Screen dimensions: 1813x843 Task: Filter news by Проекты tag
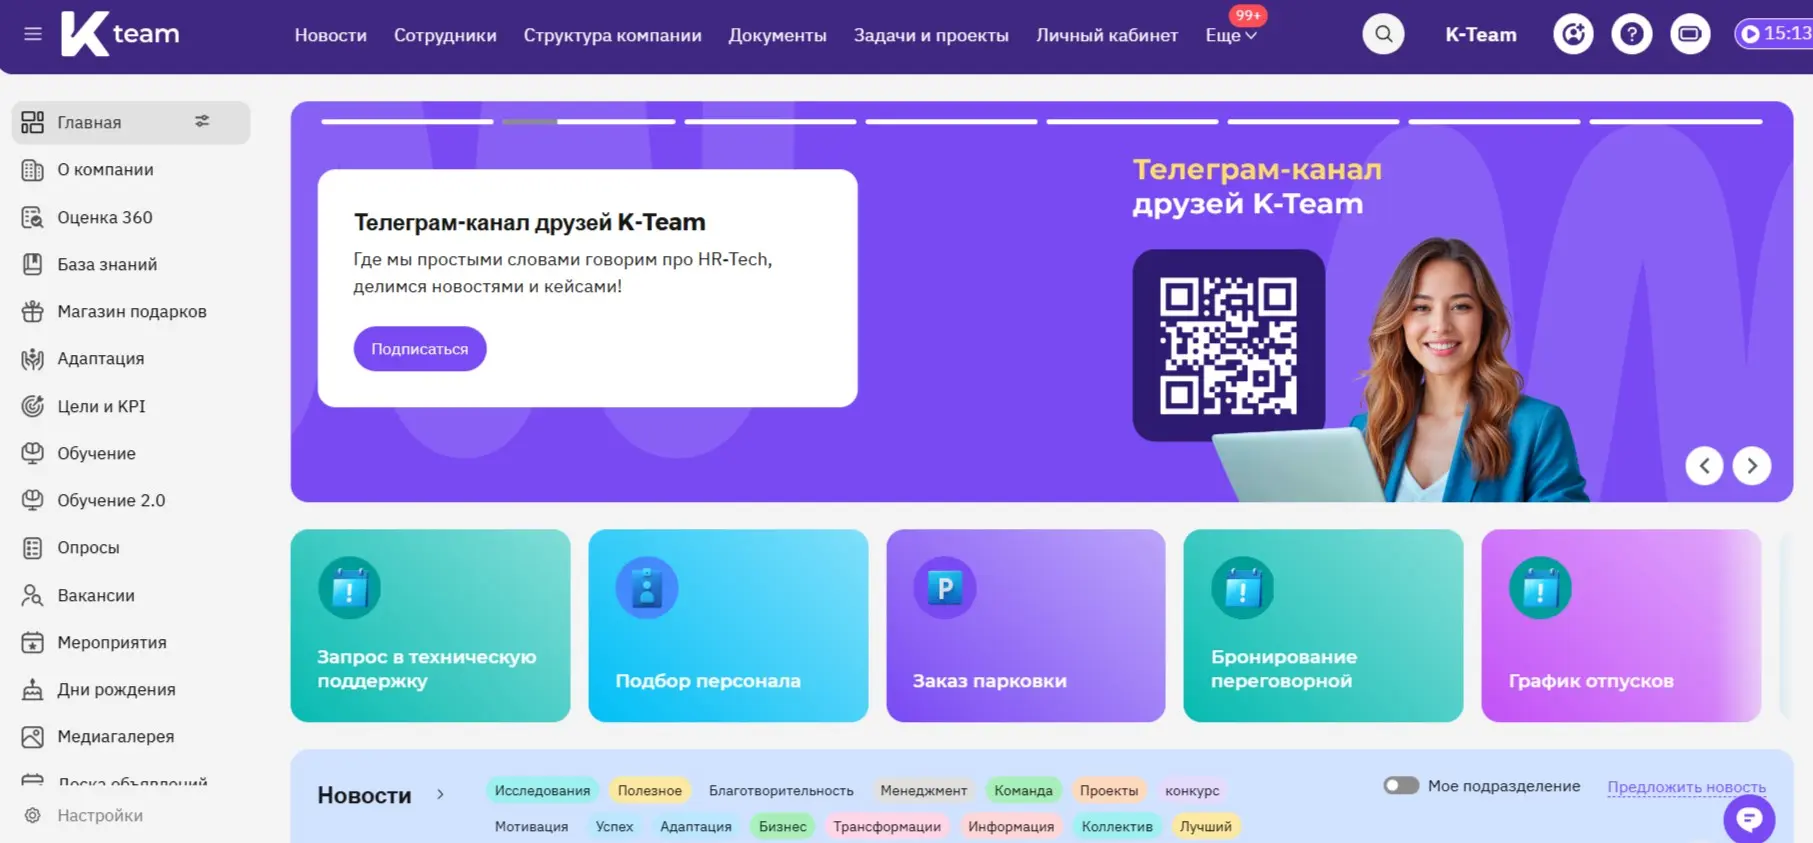(1108, 790)
